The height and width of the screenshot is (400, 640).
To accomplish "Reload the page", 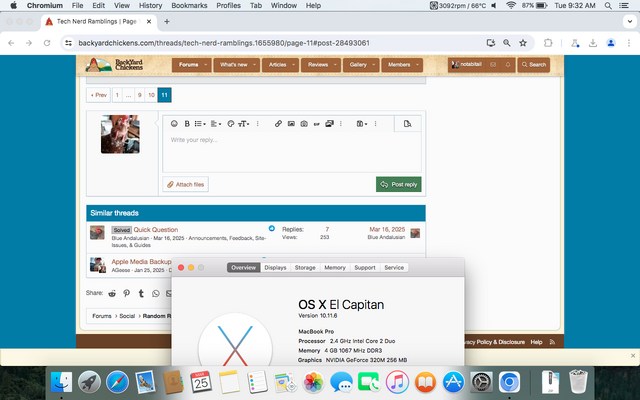I will click(47, 43).
